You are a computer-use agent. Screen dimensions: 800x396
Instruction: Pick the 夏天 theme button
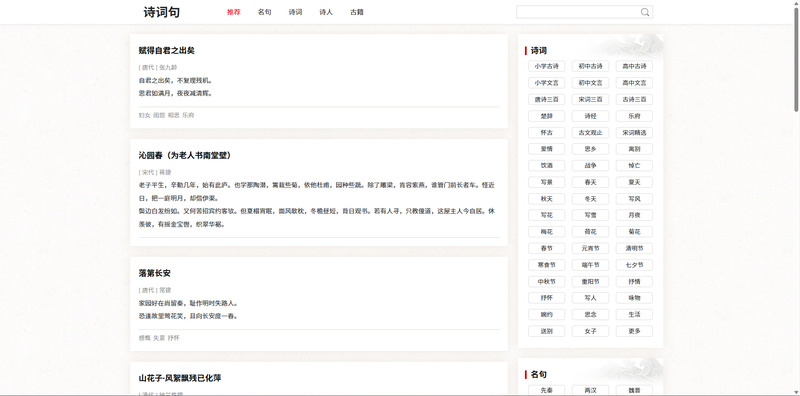(x=634, y=182)
